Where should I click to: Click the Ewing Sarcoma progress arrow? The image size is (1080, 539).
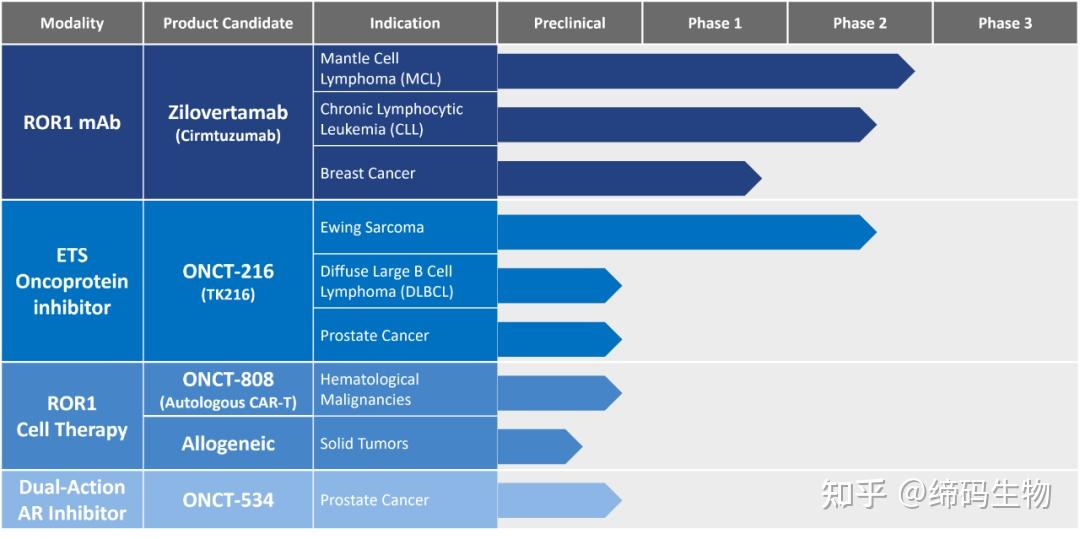pos(680,232)
